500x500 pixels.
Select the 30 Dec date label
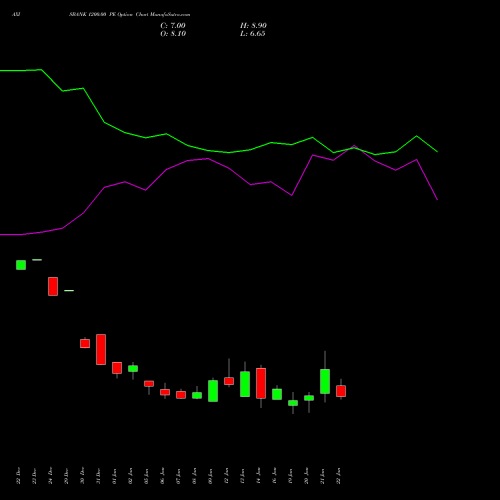click(x=82, y=476)
